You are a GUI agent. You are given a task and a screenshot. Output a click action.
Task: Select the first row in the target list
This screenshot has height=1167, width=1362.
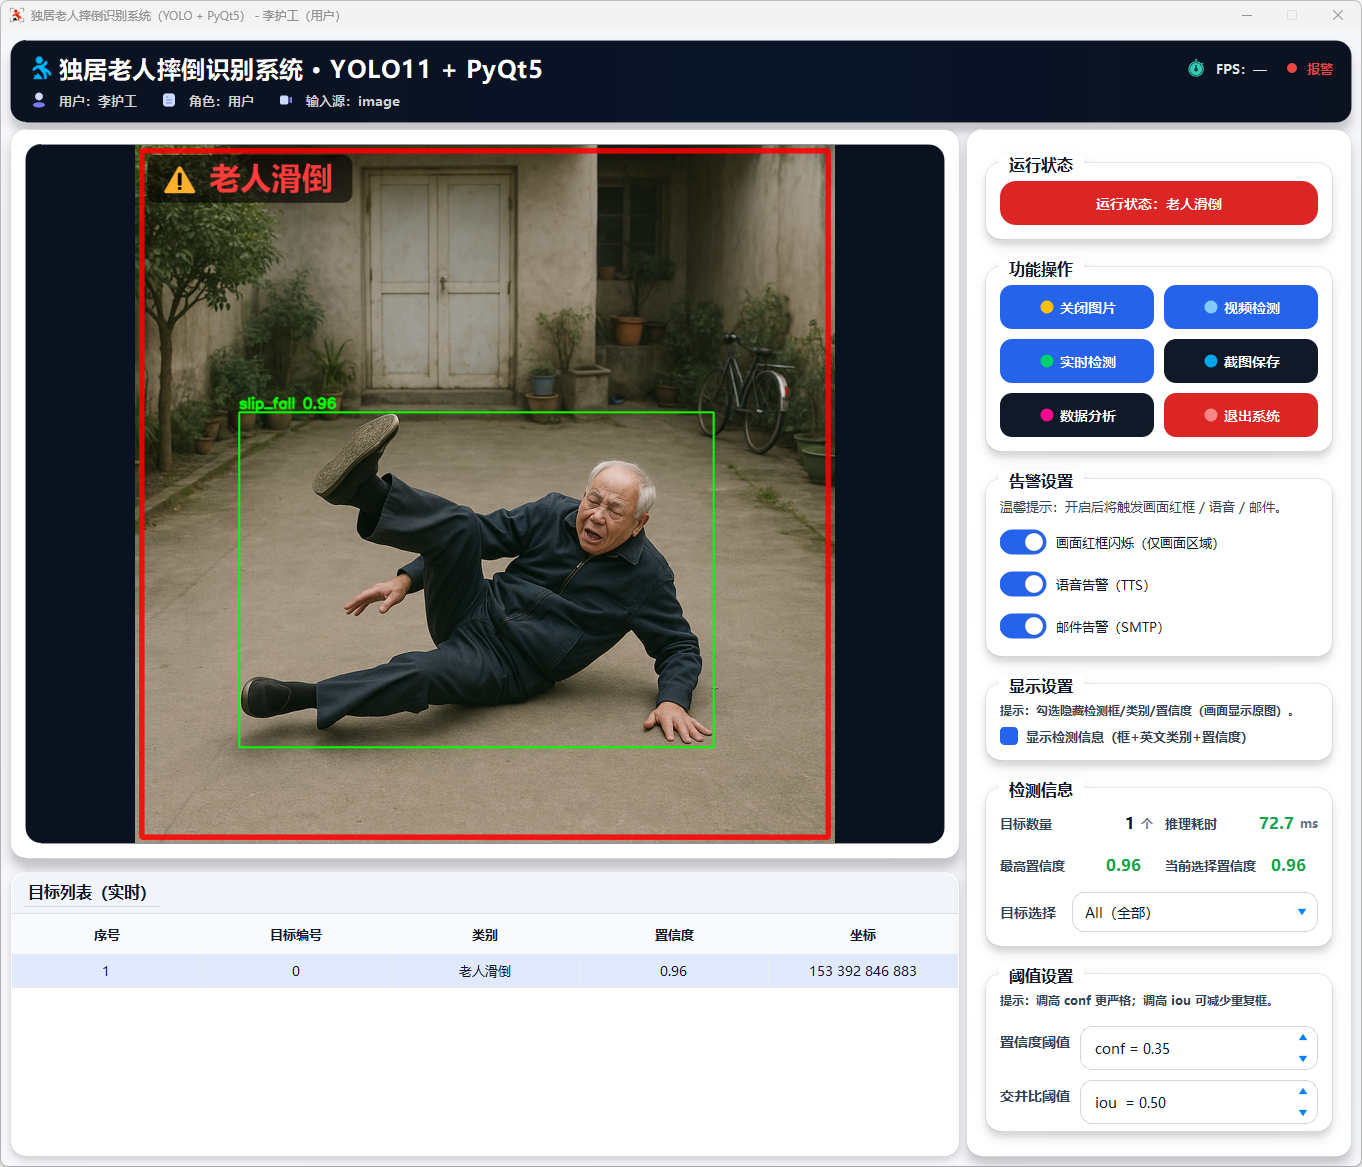[484, 971]
